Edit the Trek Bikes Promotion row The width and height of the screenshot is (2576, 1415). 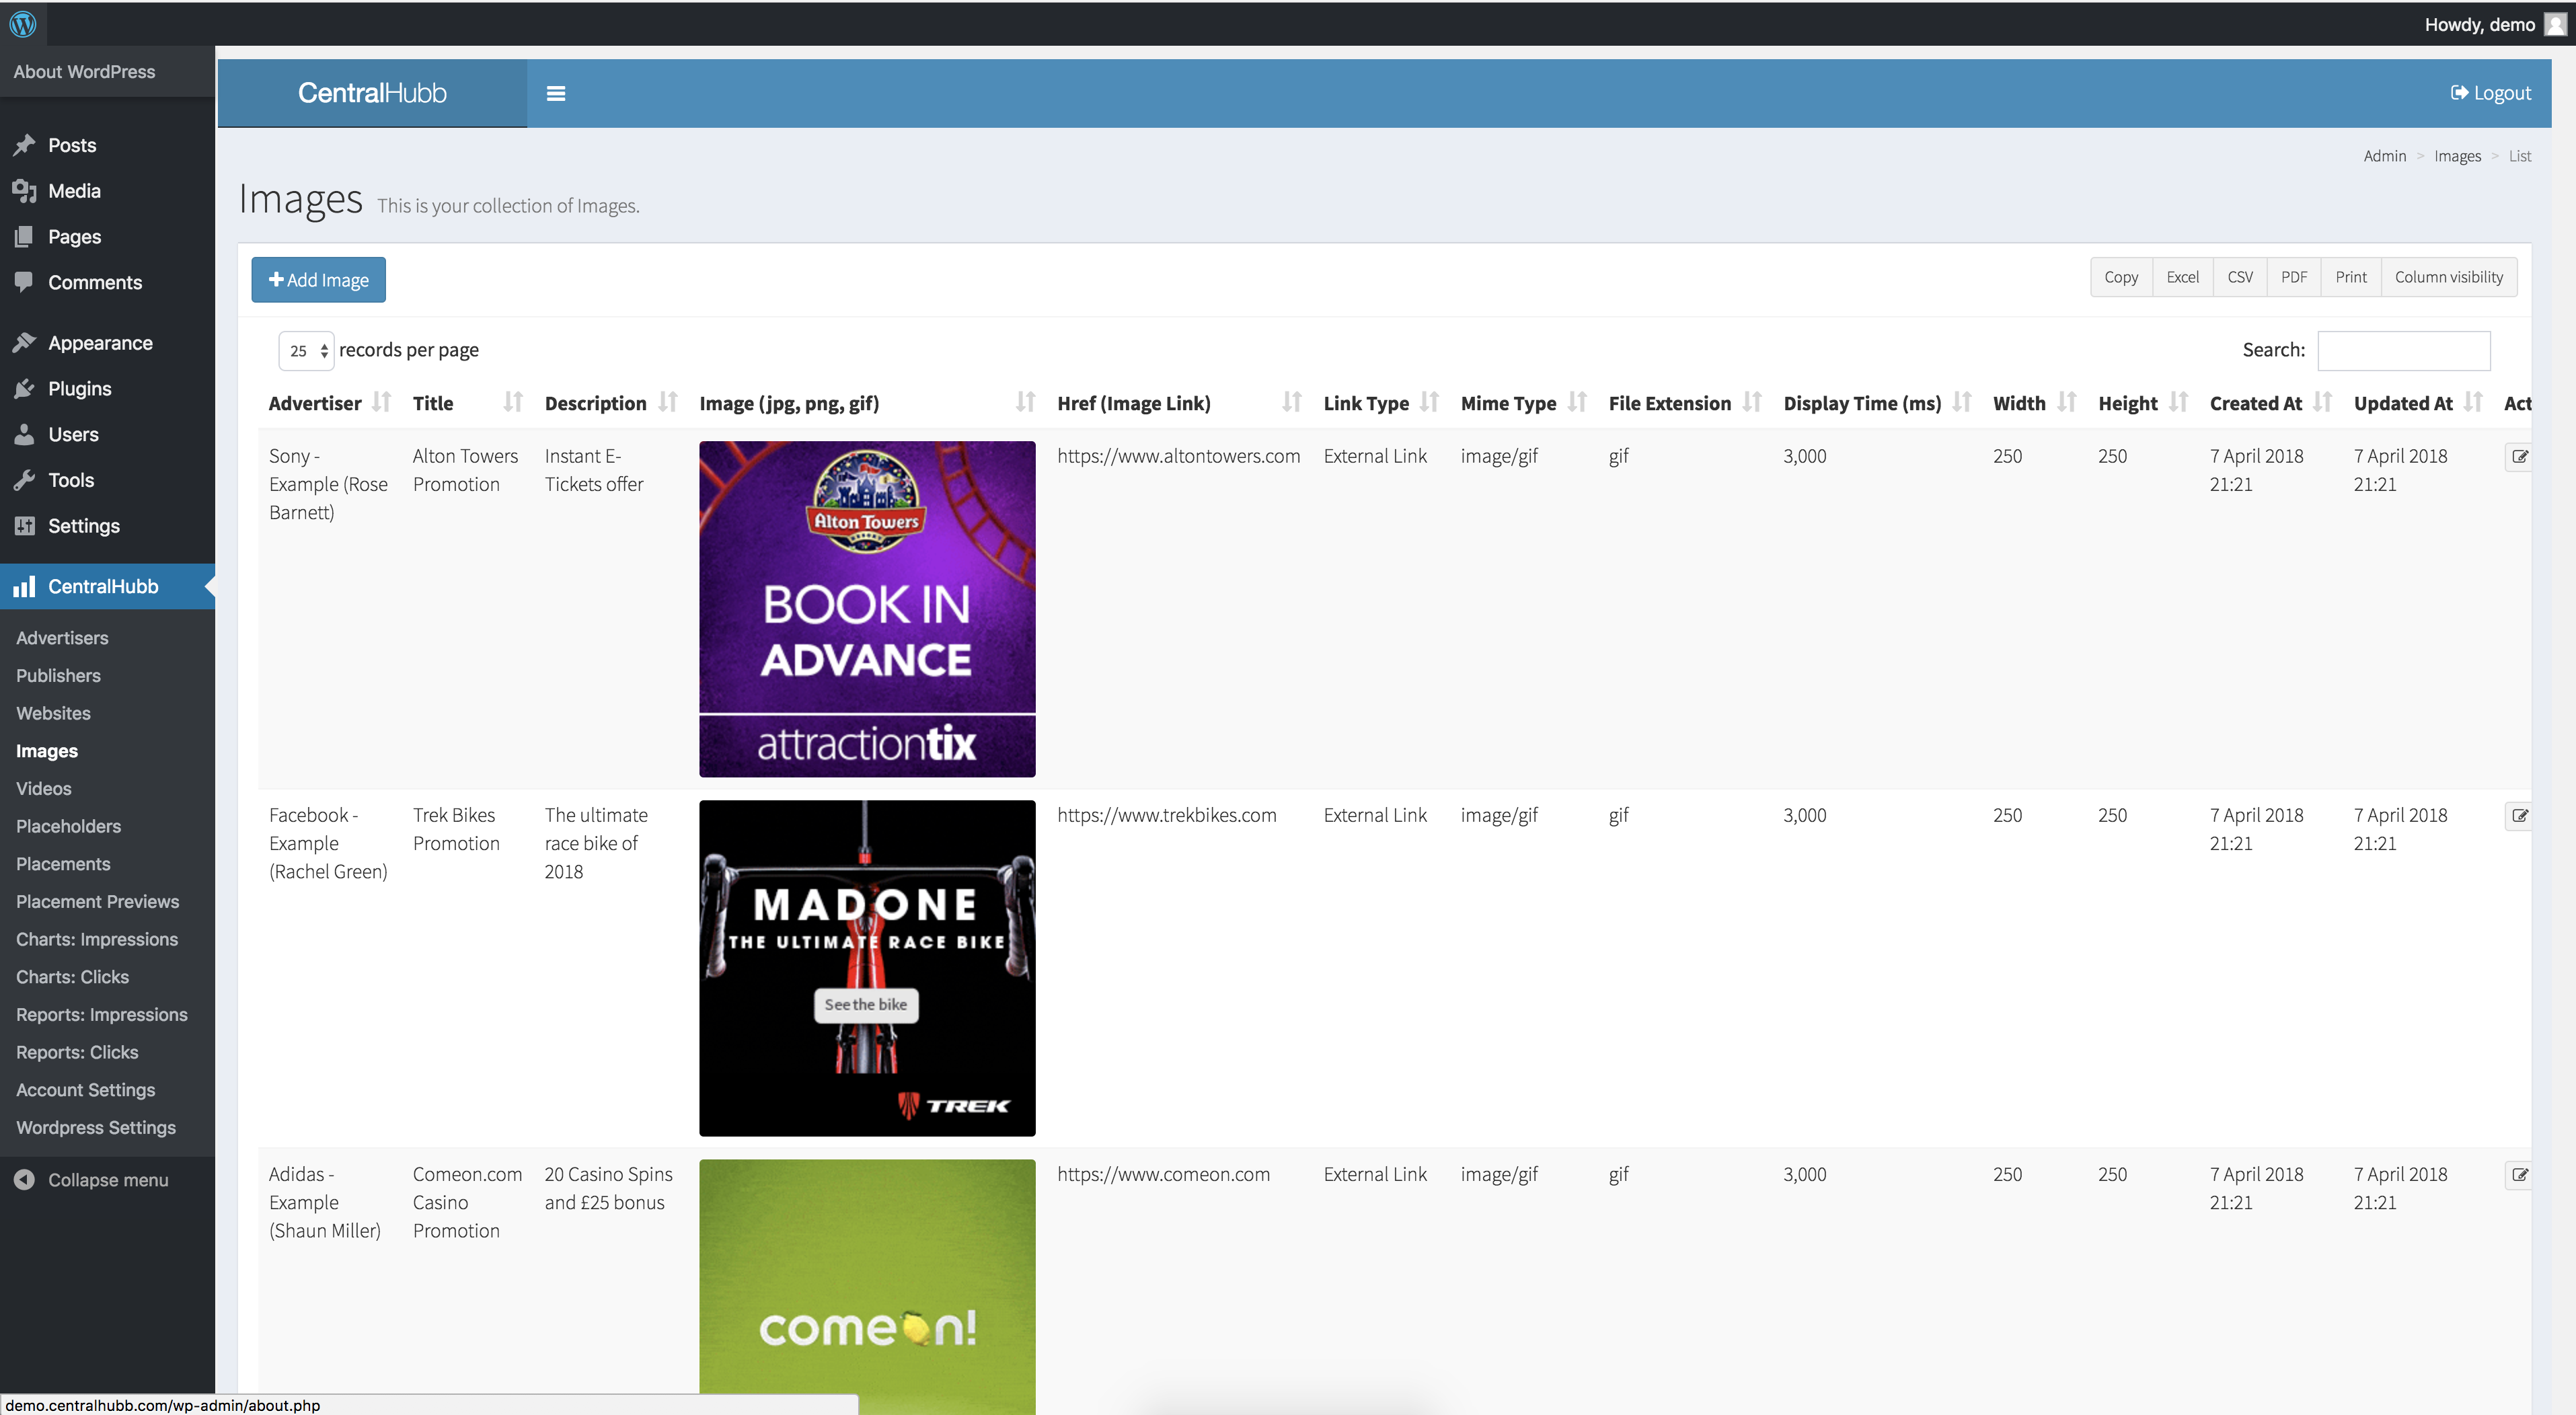click(2519, 816)
